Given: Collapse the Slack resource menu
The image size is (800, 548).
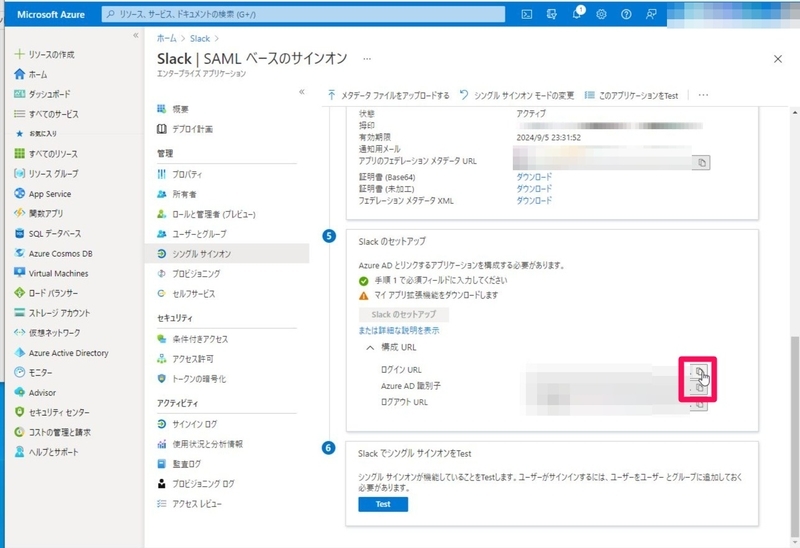Looking at the screenshot, I should click(x=302, y=92).
